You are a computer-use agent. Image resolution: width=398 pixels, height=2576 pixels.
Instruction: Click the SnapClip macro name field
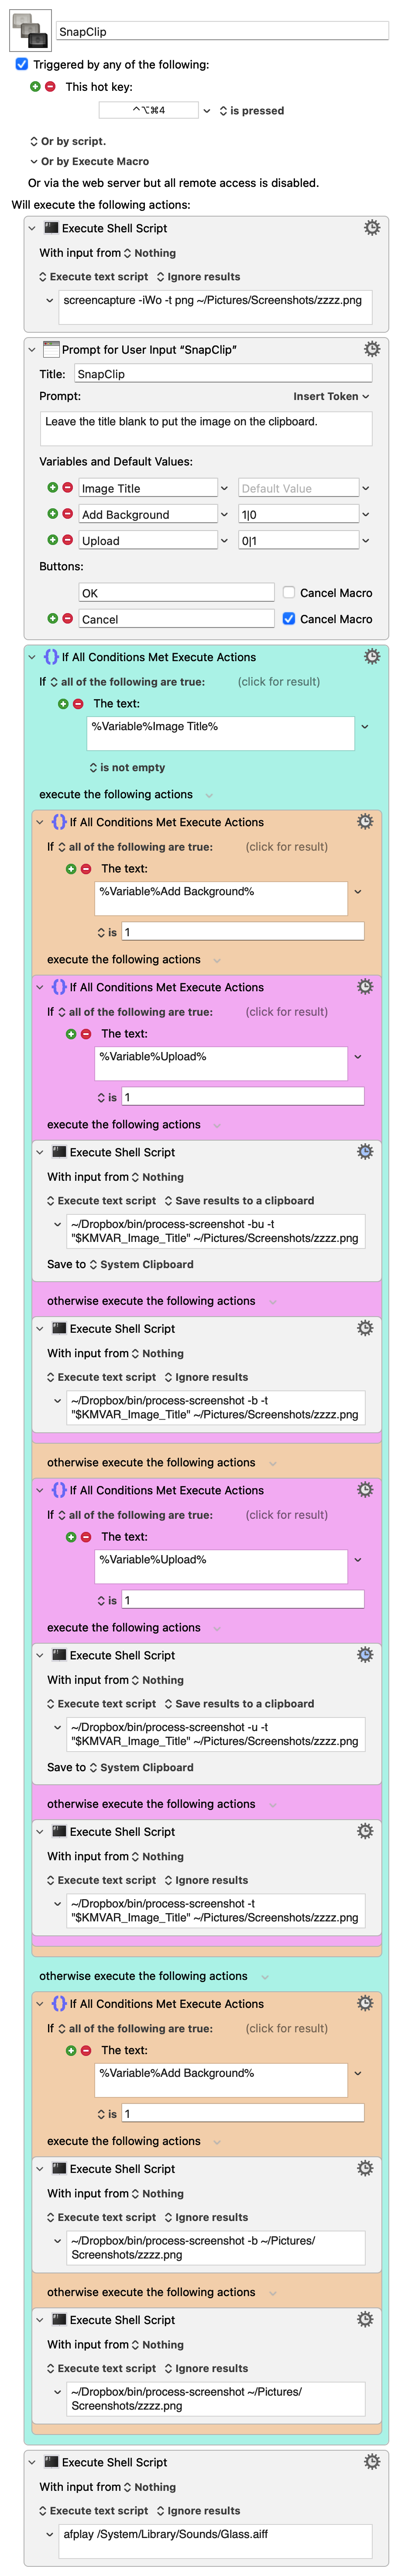tap(222, 31)
